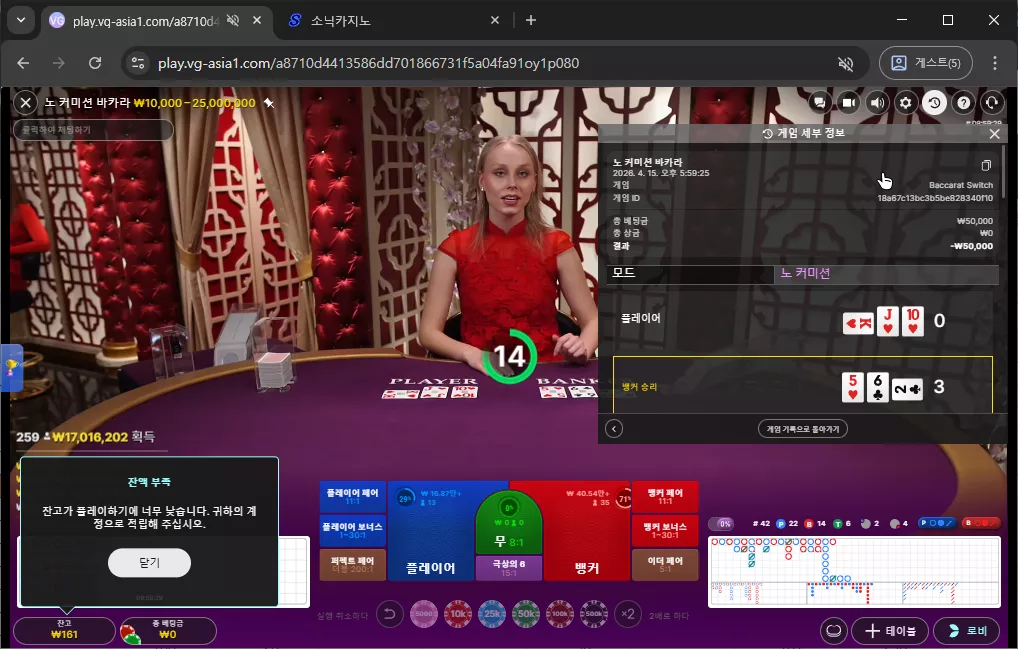
Task: Bet on Banker Pair 11:1
Action: tap(665, 496)
